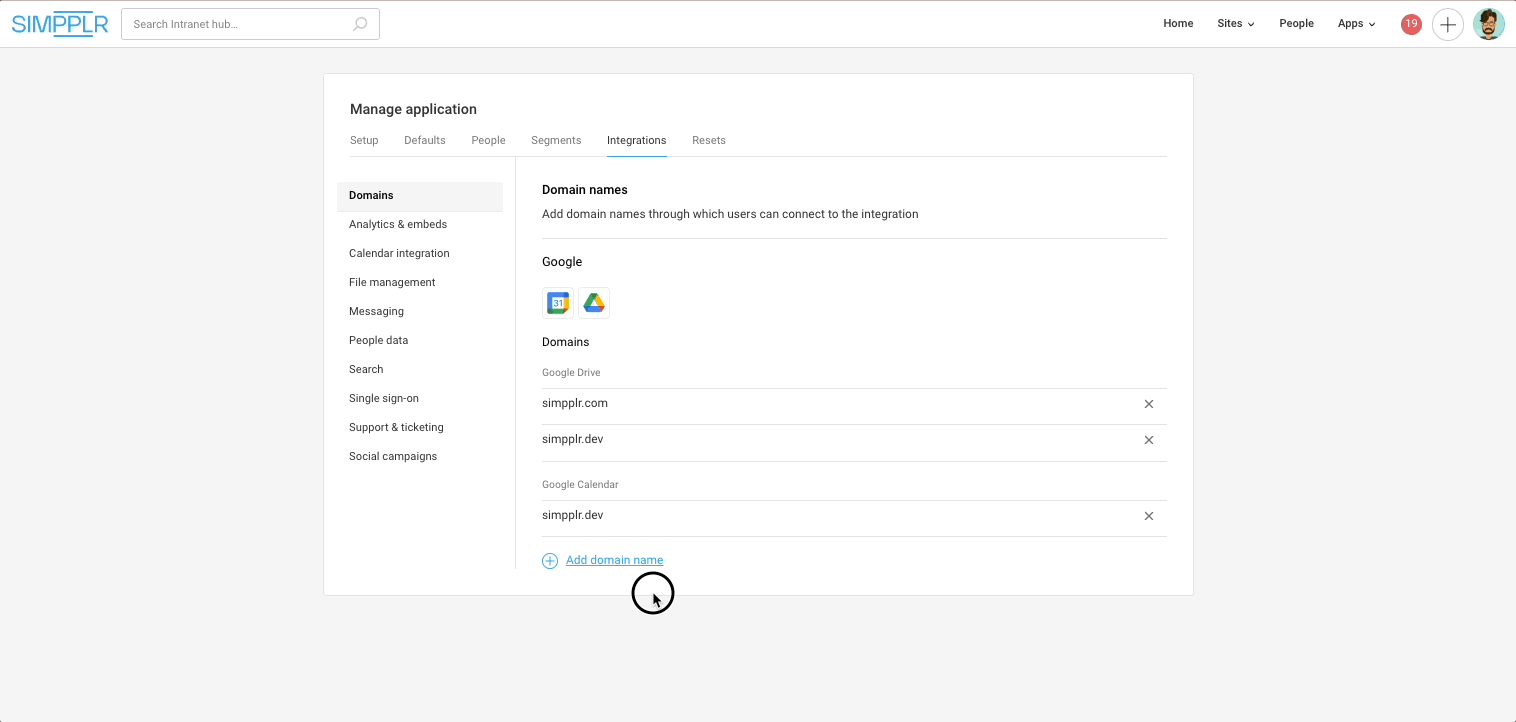Select Single sign-on in sidebar
This screenshot has height=722, width=1516.
pos(384,398)
